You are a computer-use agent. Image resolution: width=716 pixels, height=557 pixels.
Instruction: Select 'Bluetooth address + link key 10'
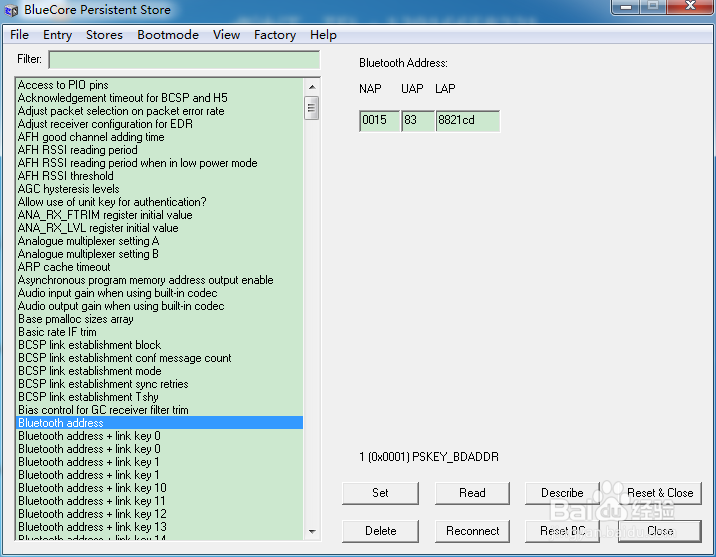[x=160, y=488]
